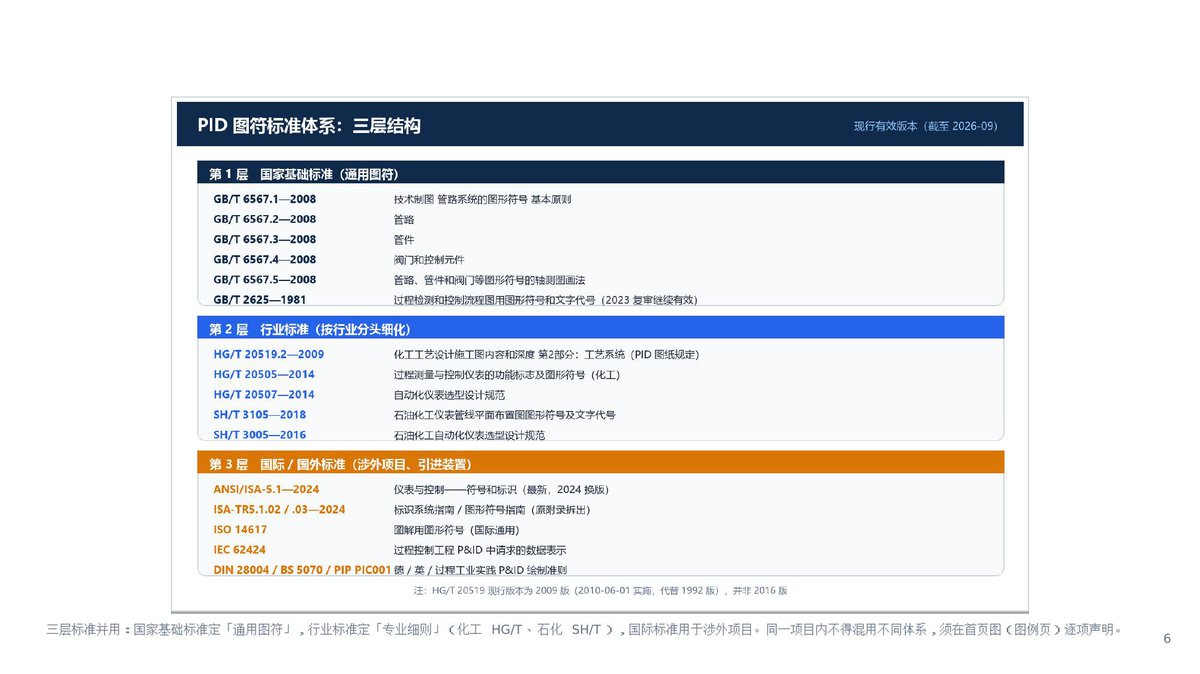Screen dimensions: 1200x674
Task: Click HG/T 20519.2—2009 standard code
Action: pos(269,354)
